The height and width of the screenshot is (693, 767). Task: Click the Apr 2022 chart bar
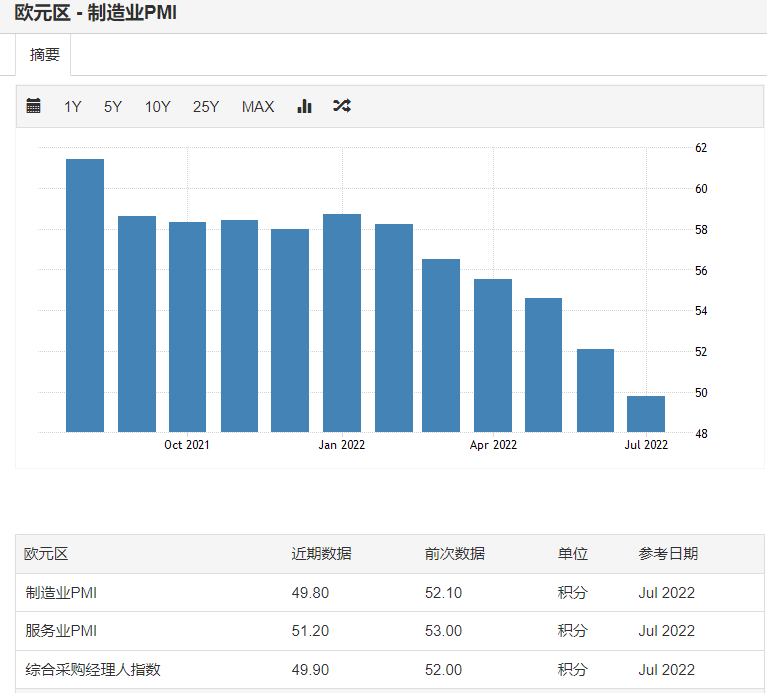pyautogui.click(x=493, y=356)
